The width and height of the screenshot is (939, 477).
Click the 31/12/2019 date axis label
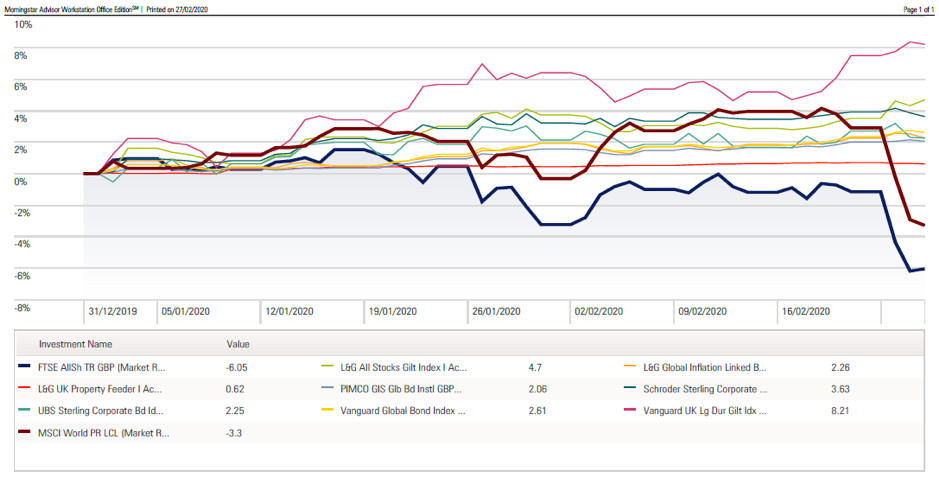tap(113, 311)
